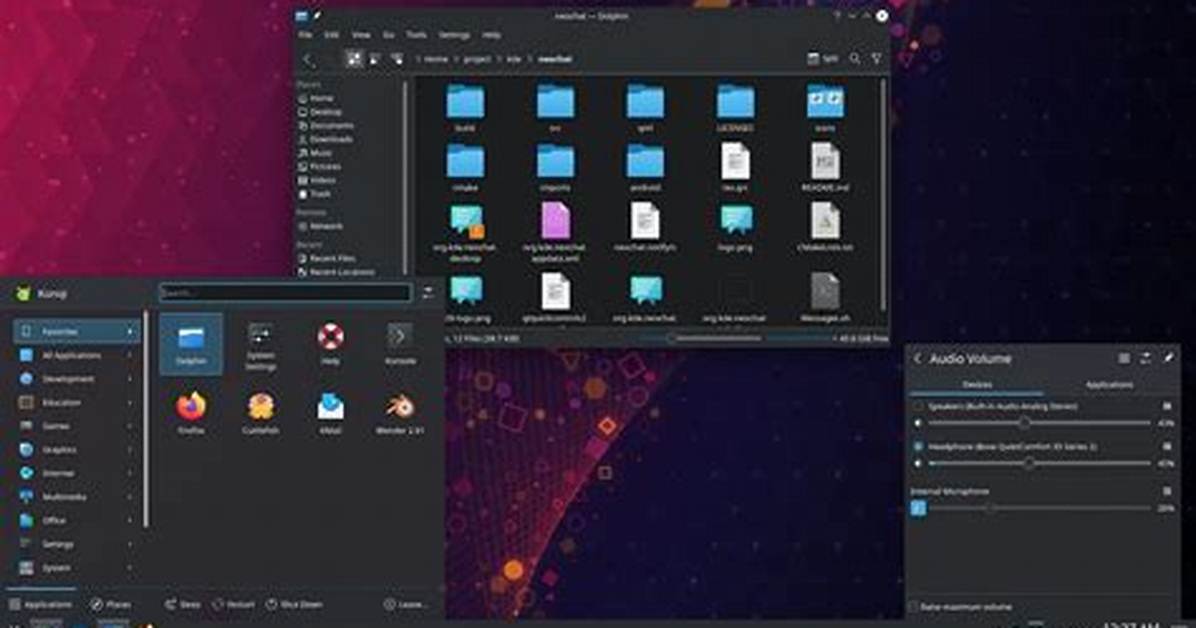1196x628 pixels.
Task: Pin the Audio Volume popup open
Action: tap(1168, 358)
